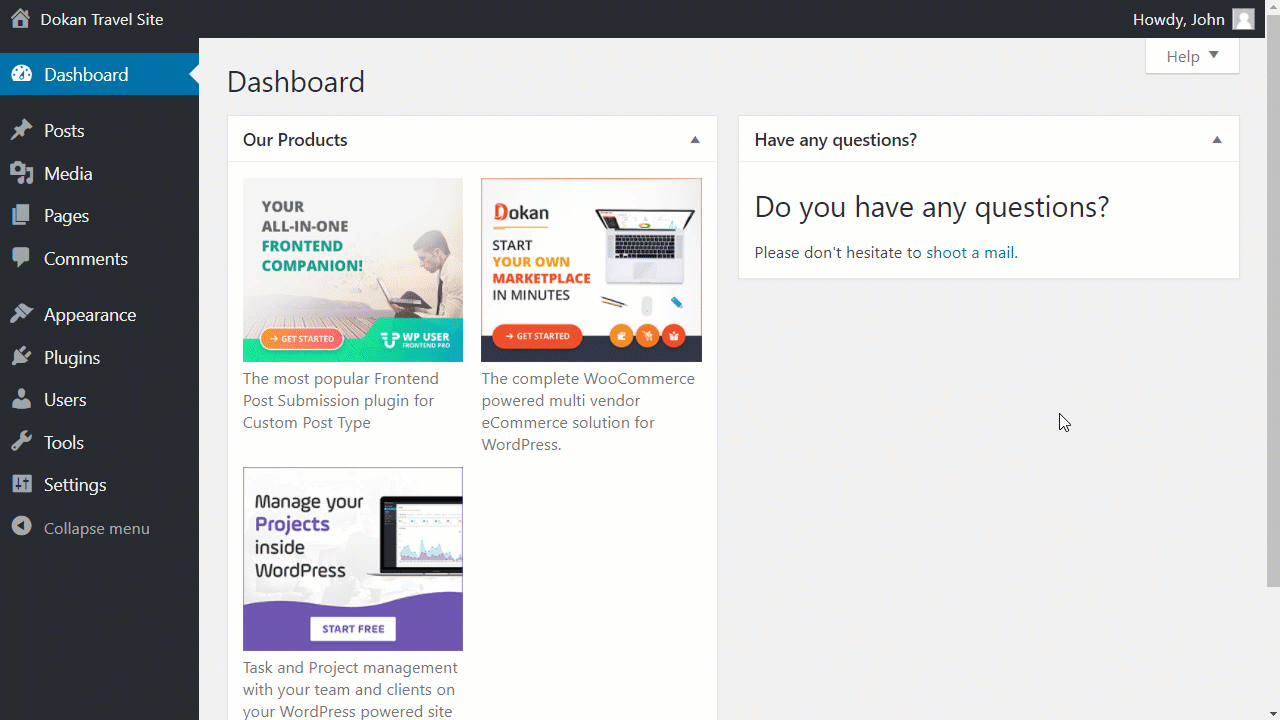Click the Collapse menu arrow icon
Viewport: 1280px width, 720px height.
[21, 527]
